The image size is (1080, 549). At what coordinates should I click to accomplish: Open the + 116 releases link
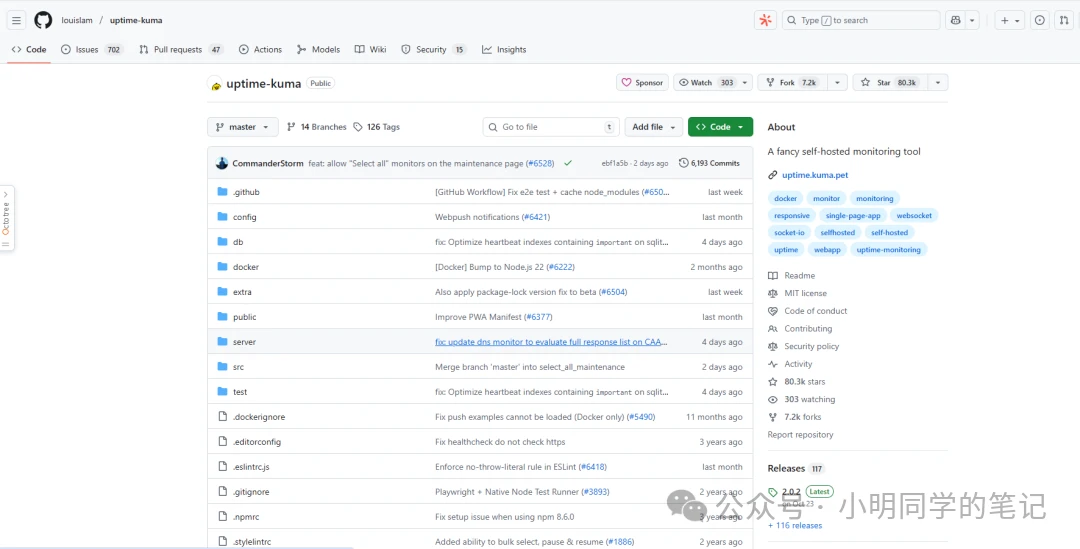[x=795, y=526]
